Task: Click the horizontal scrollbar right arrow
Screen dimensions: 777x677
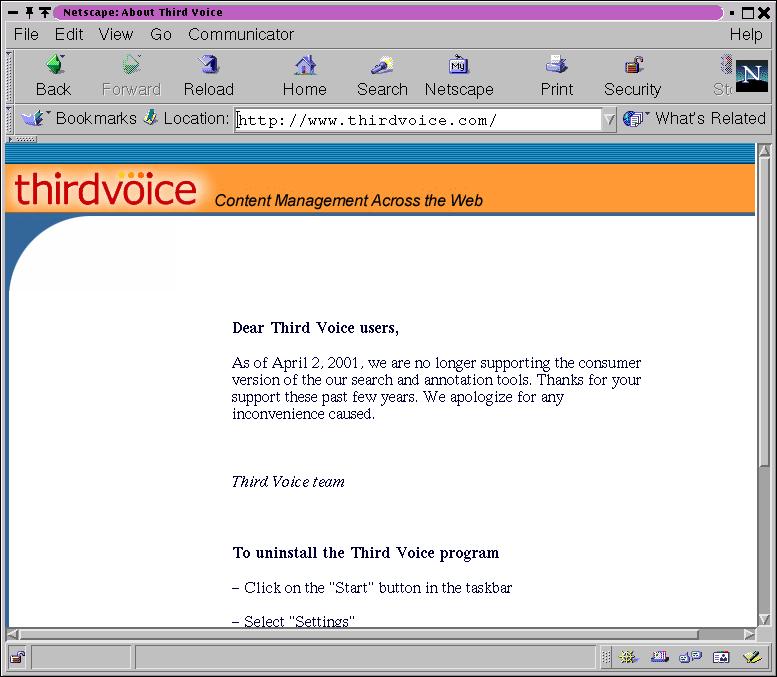Action: click(x=750, y=634)
